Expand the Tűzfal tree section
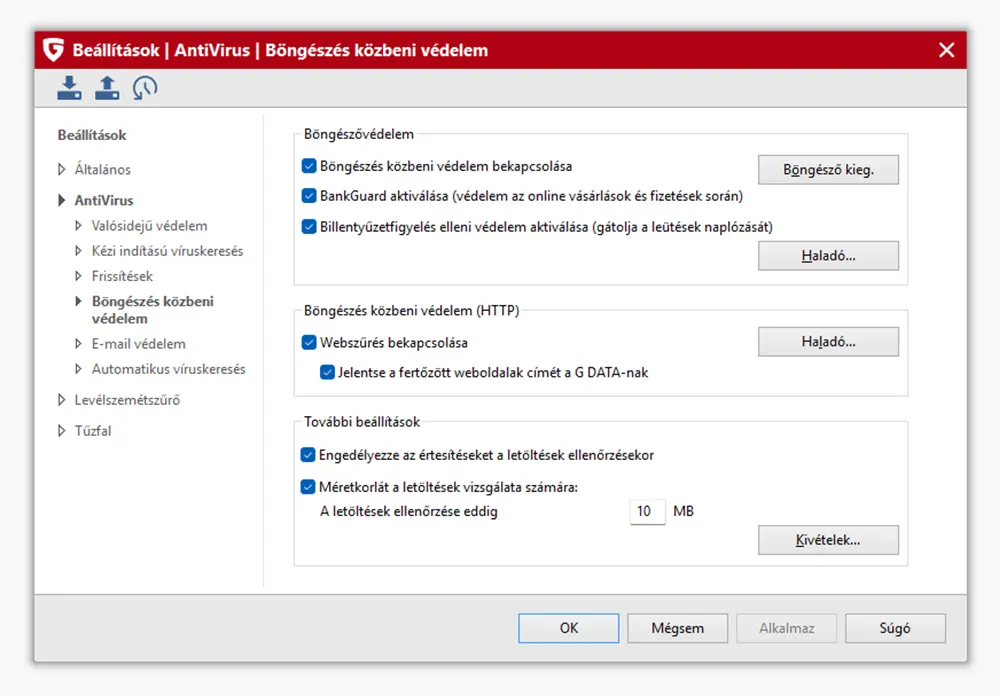 tap(62, 431)
